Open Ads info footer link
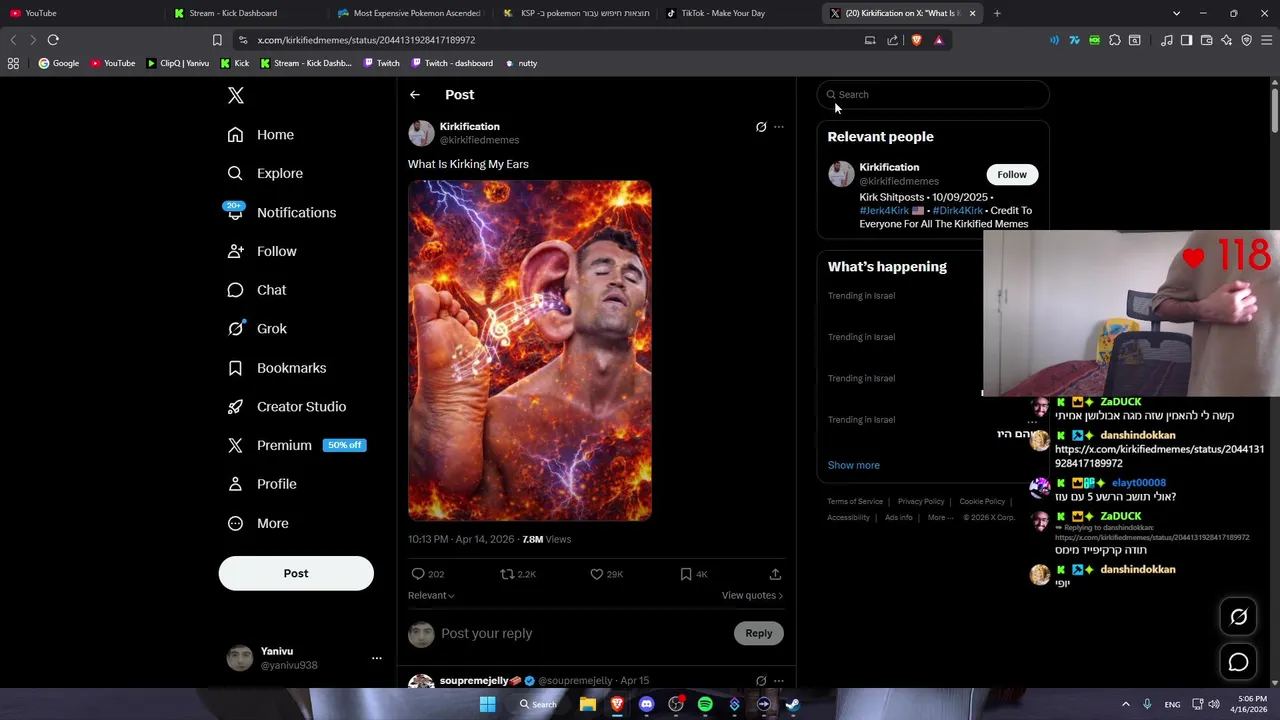 pyautogui.click(x=898, y=518)
